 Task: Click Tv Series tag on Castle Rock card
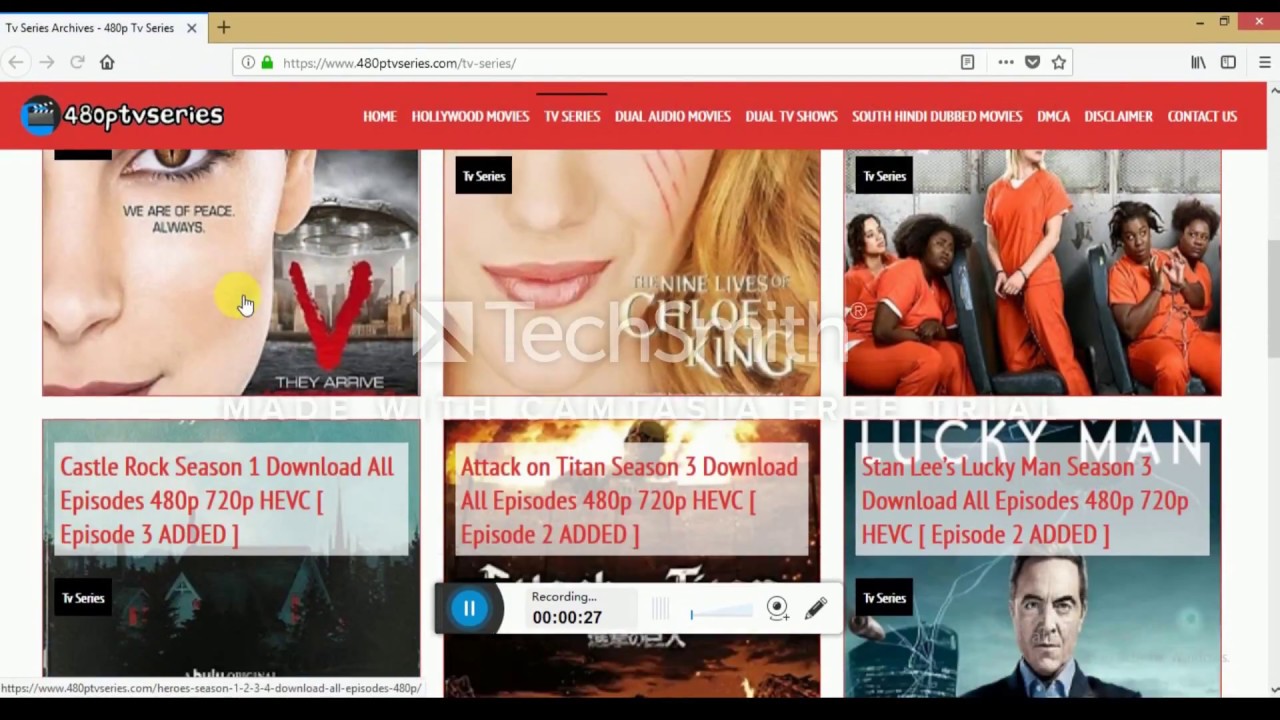pos(83,598)
